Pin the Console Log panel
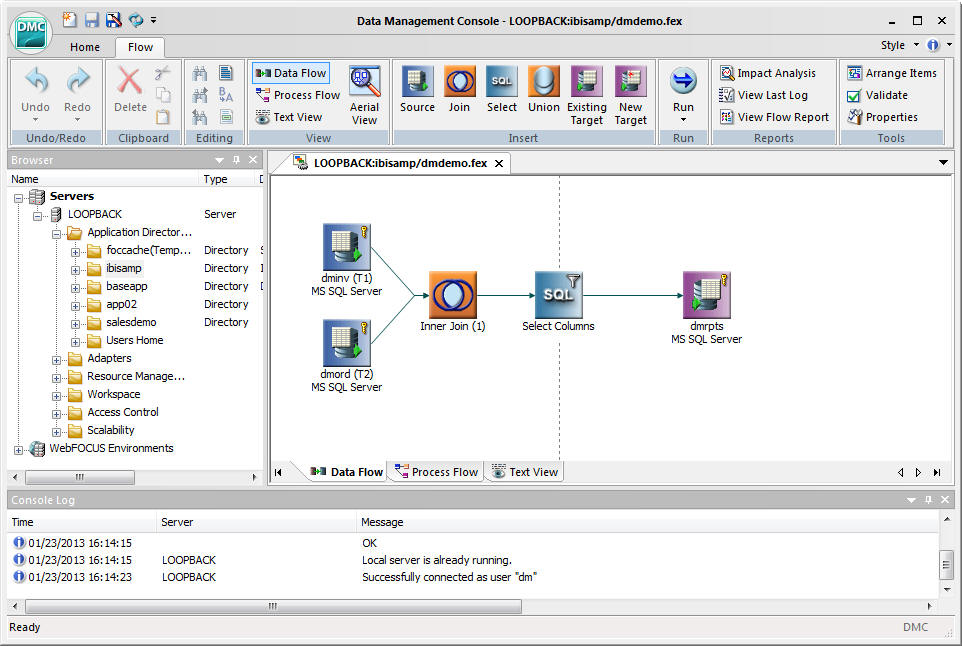The image size is (962, 646). (928, 500)
